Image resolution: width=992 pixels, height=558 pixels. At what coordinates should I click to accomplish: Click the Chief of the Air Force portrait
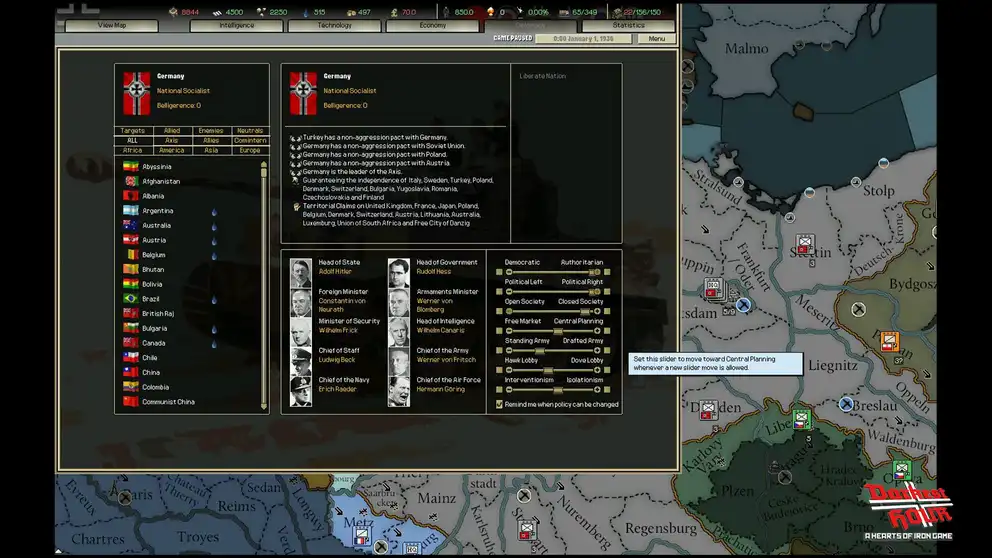[x=399, y=390]
